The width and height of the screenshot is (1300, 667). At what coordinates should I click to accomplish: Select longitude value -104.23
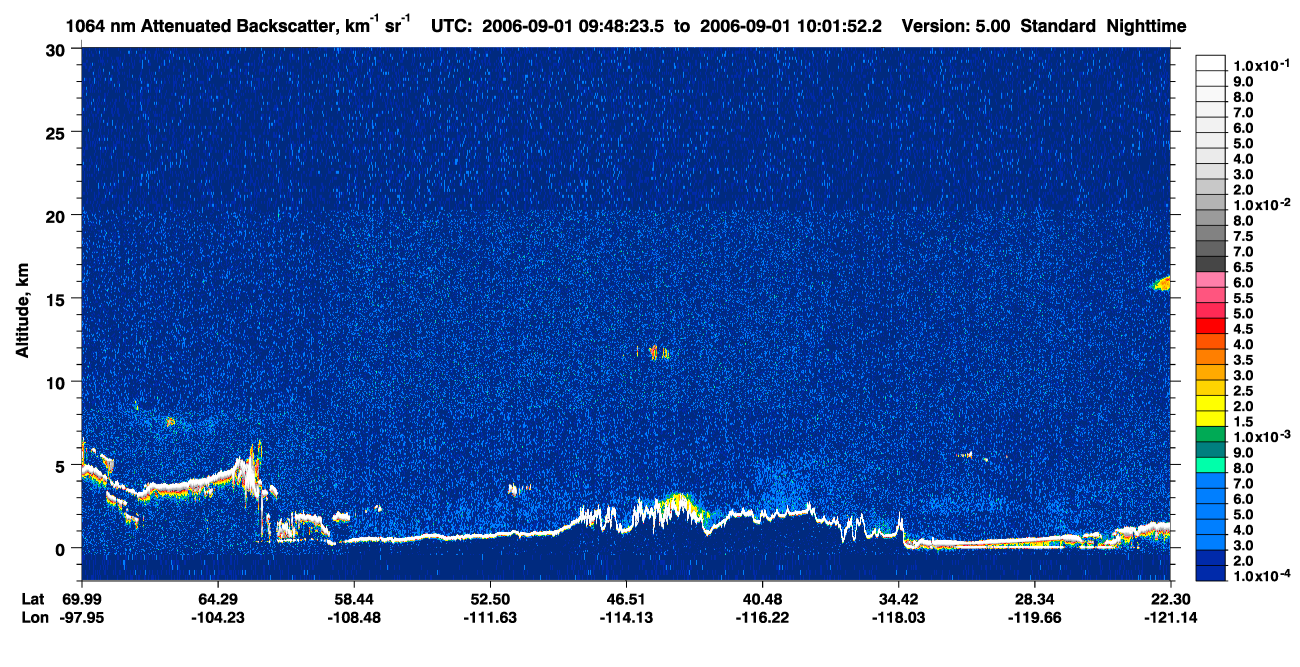pos(217,618)
